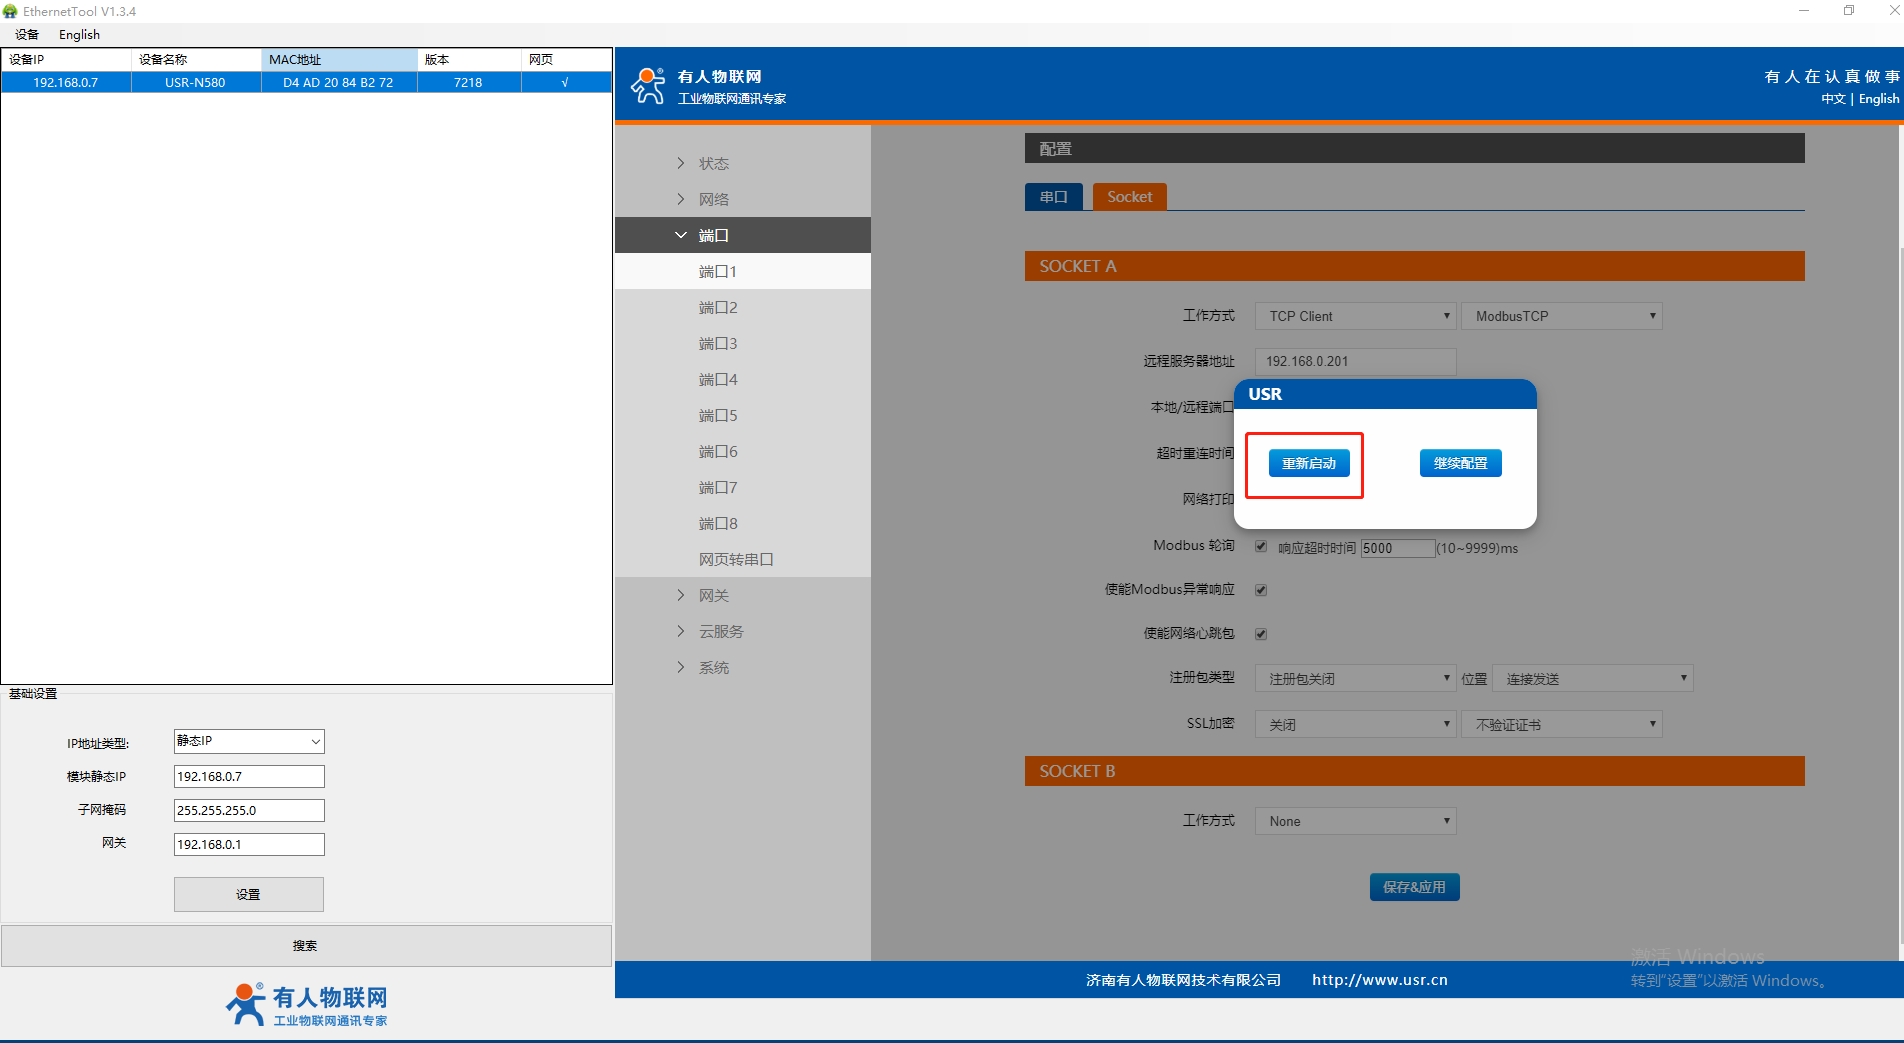1904x1043 pixels.
Task: Click the 重新启动 restart button
Action: click(x=1308, y=463)
